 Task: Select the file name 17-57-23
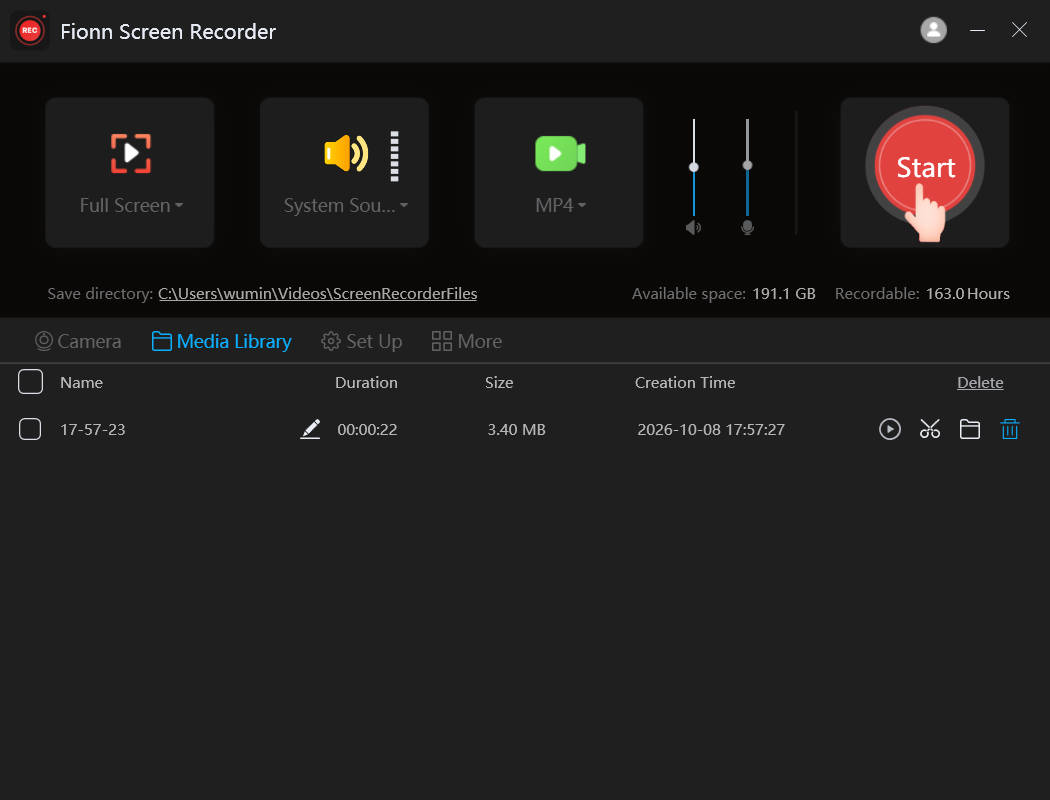point(92,430)
